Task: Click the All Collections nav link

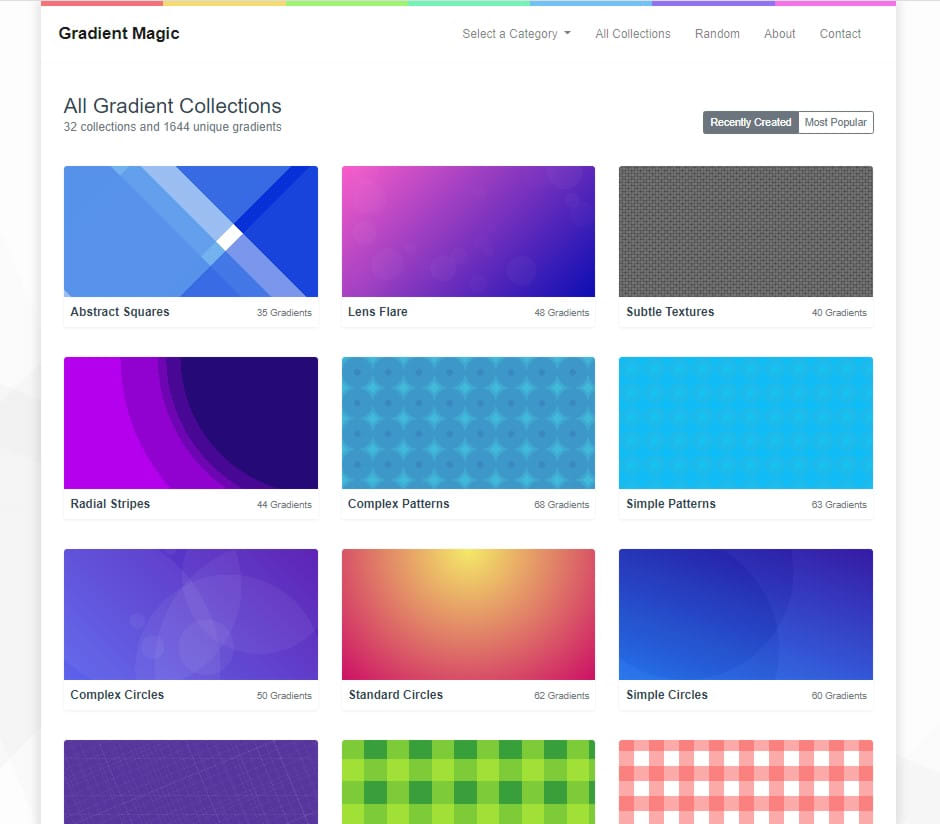Action: (x=632, y=34)
